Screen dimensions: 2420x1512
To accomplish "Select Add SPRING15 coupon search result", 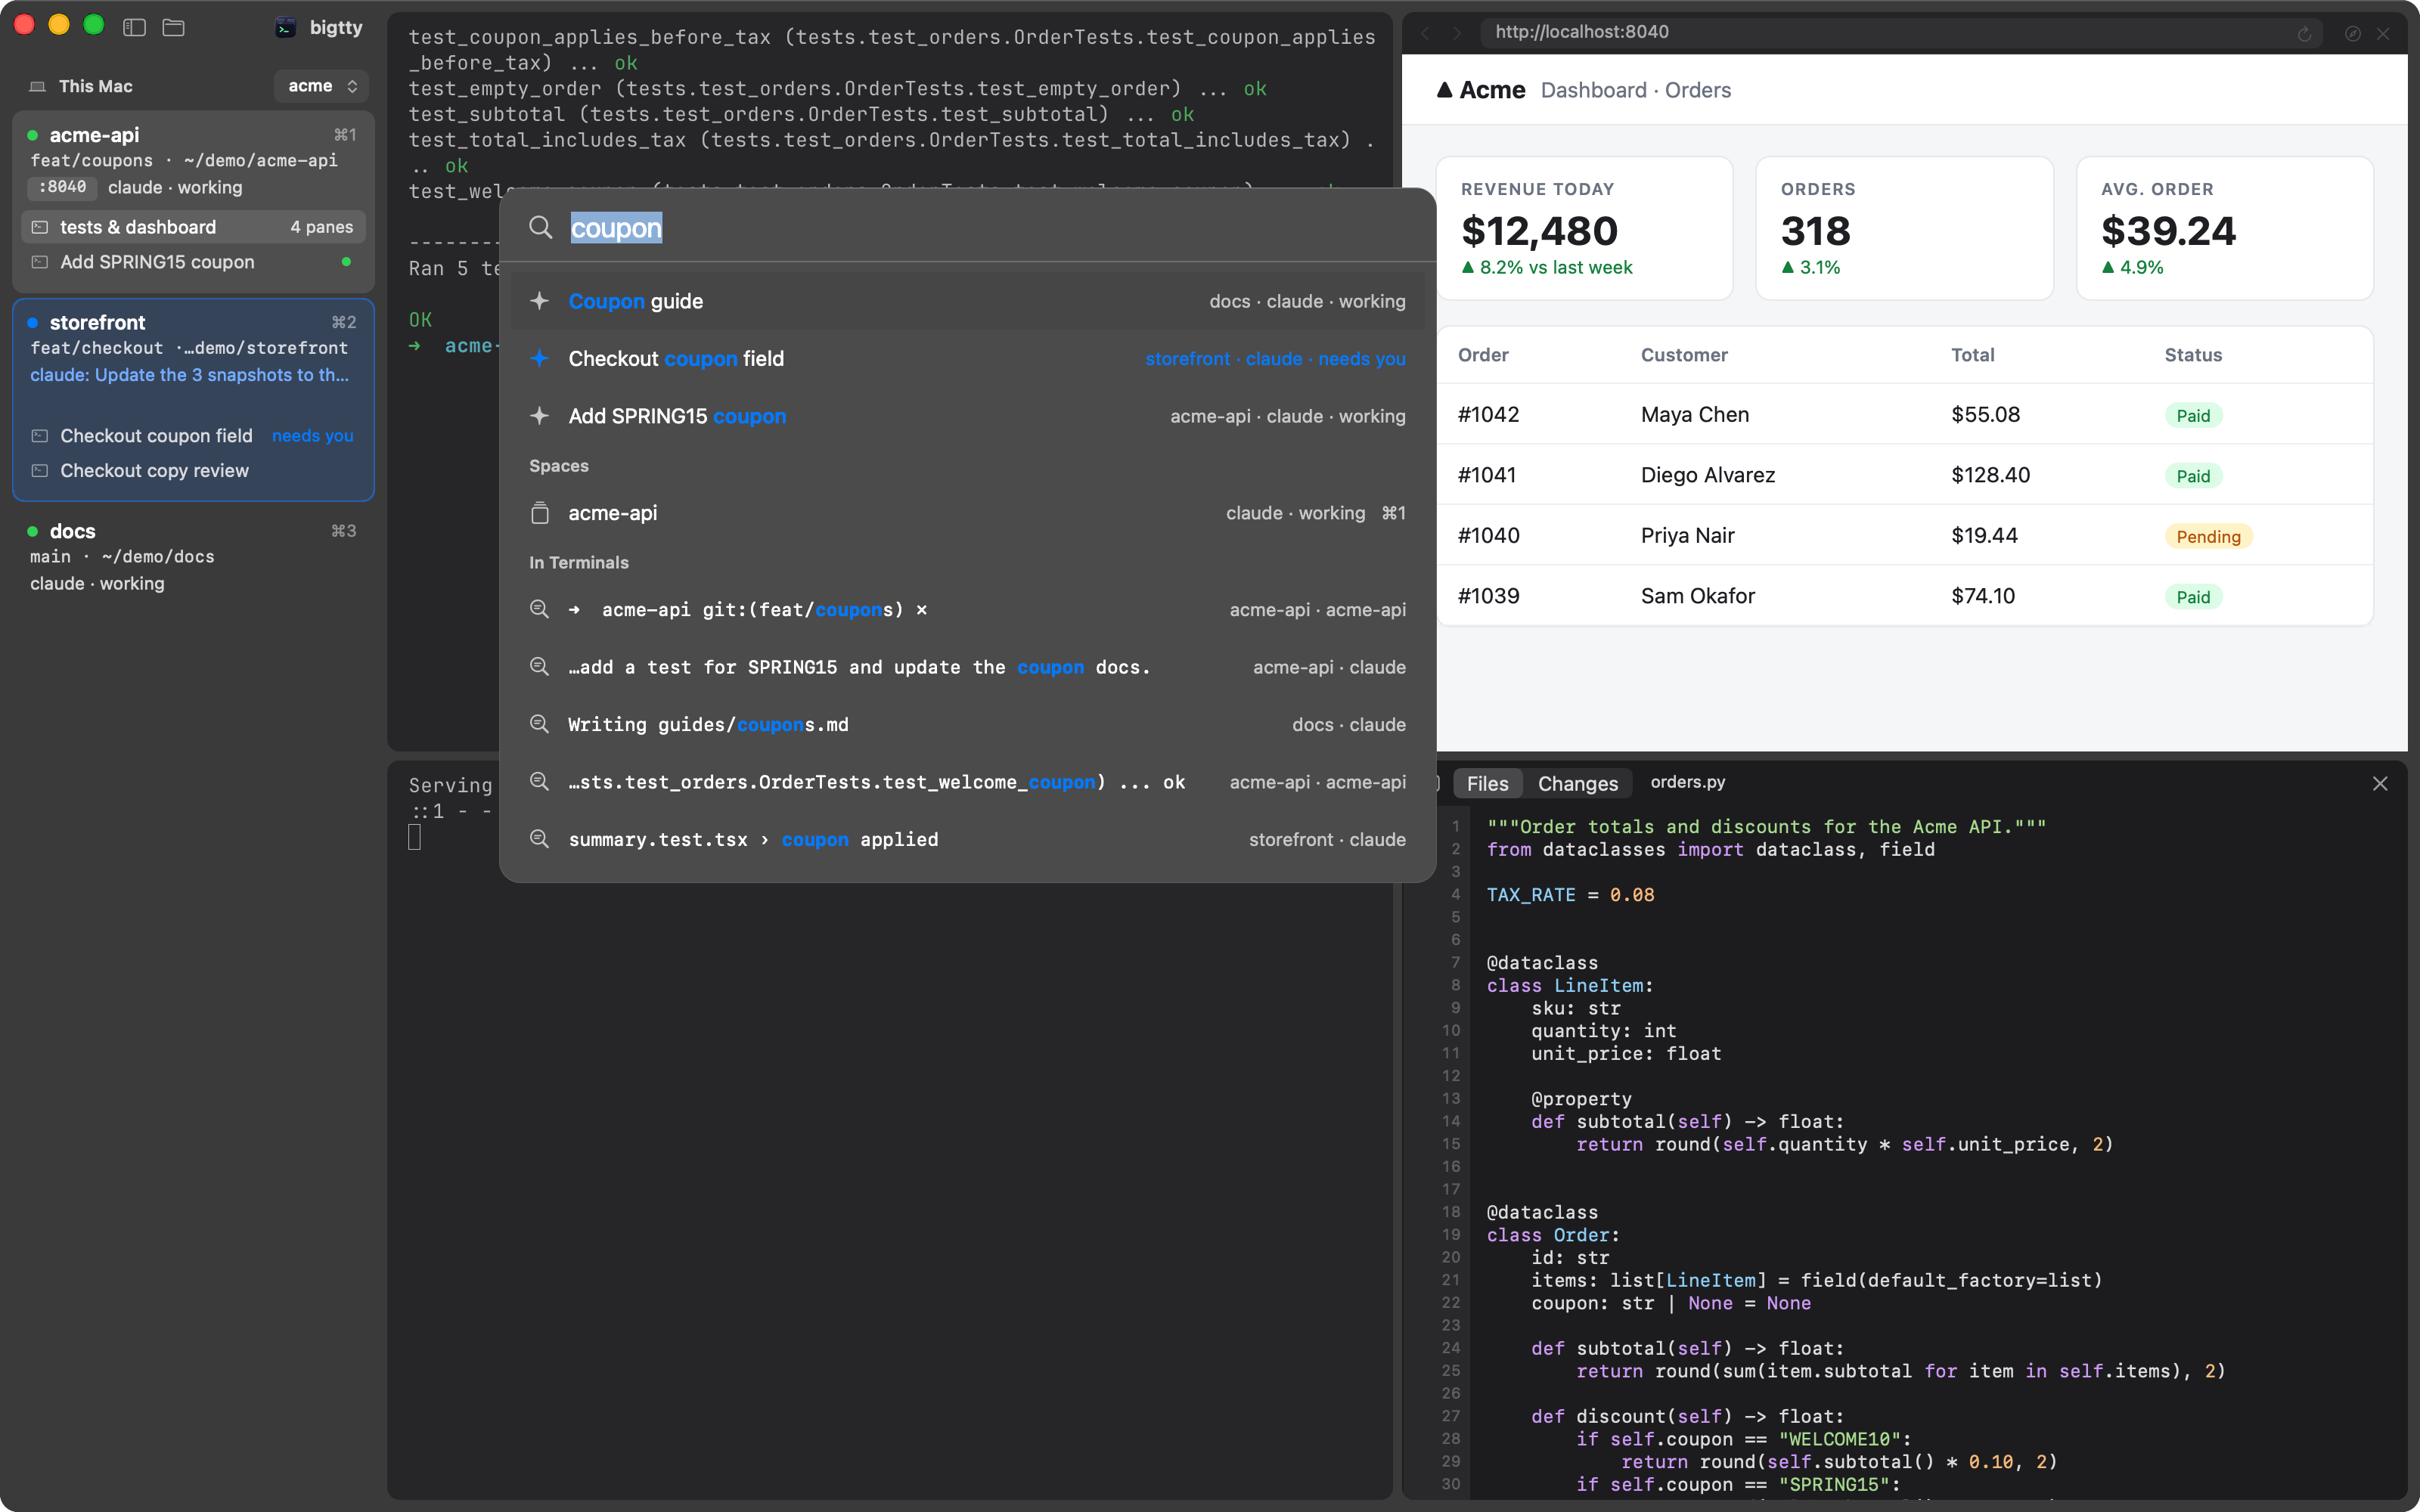I will [967, 416].
